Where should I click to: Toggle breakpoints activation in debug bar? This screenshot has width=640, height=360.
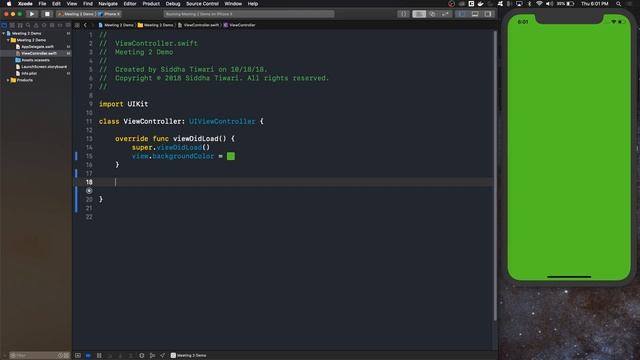[x=88, y=356]
